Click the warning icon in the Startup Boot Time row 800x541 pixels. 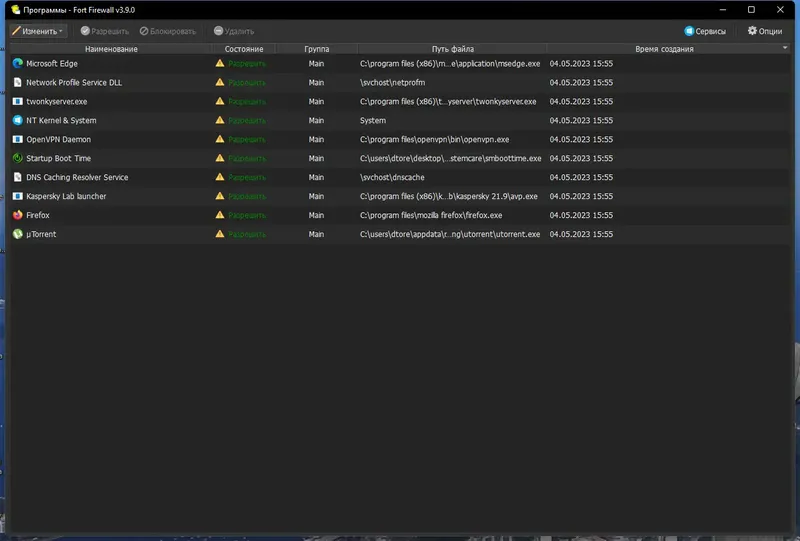click(220, 158)
